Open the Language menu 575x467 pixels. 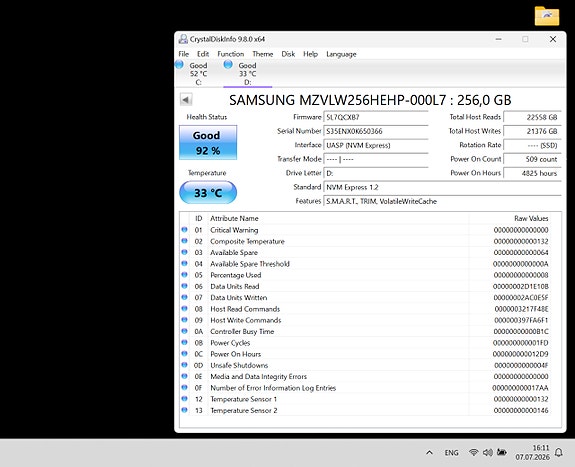[341, 54]
